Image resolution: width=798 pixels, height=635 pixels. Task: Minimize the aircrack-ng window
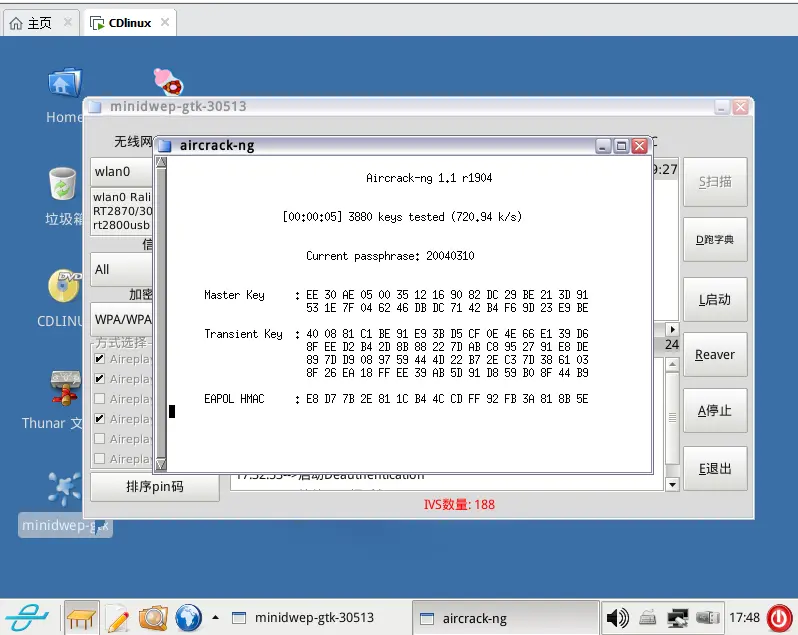click(603, 147)
